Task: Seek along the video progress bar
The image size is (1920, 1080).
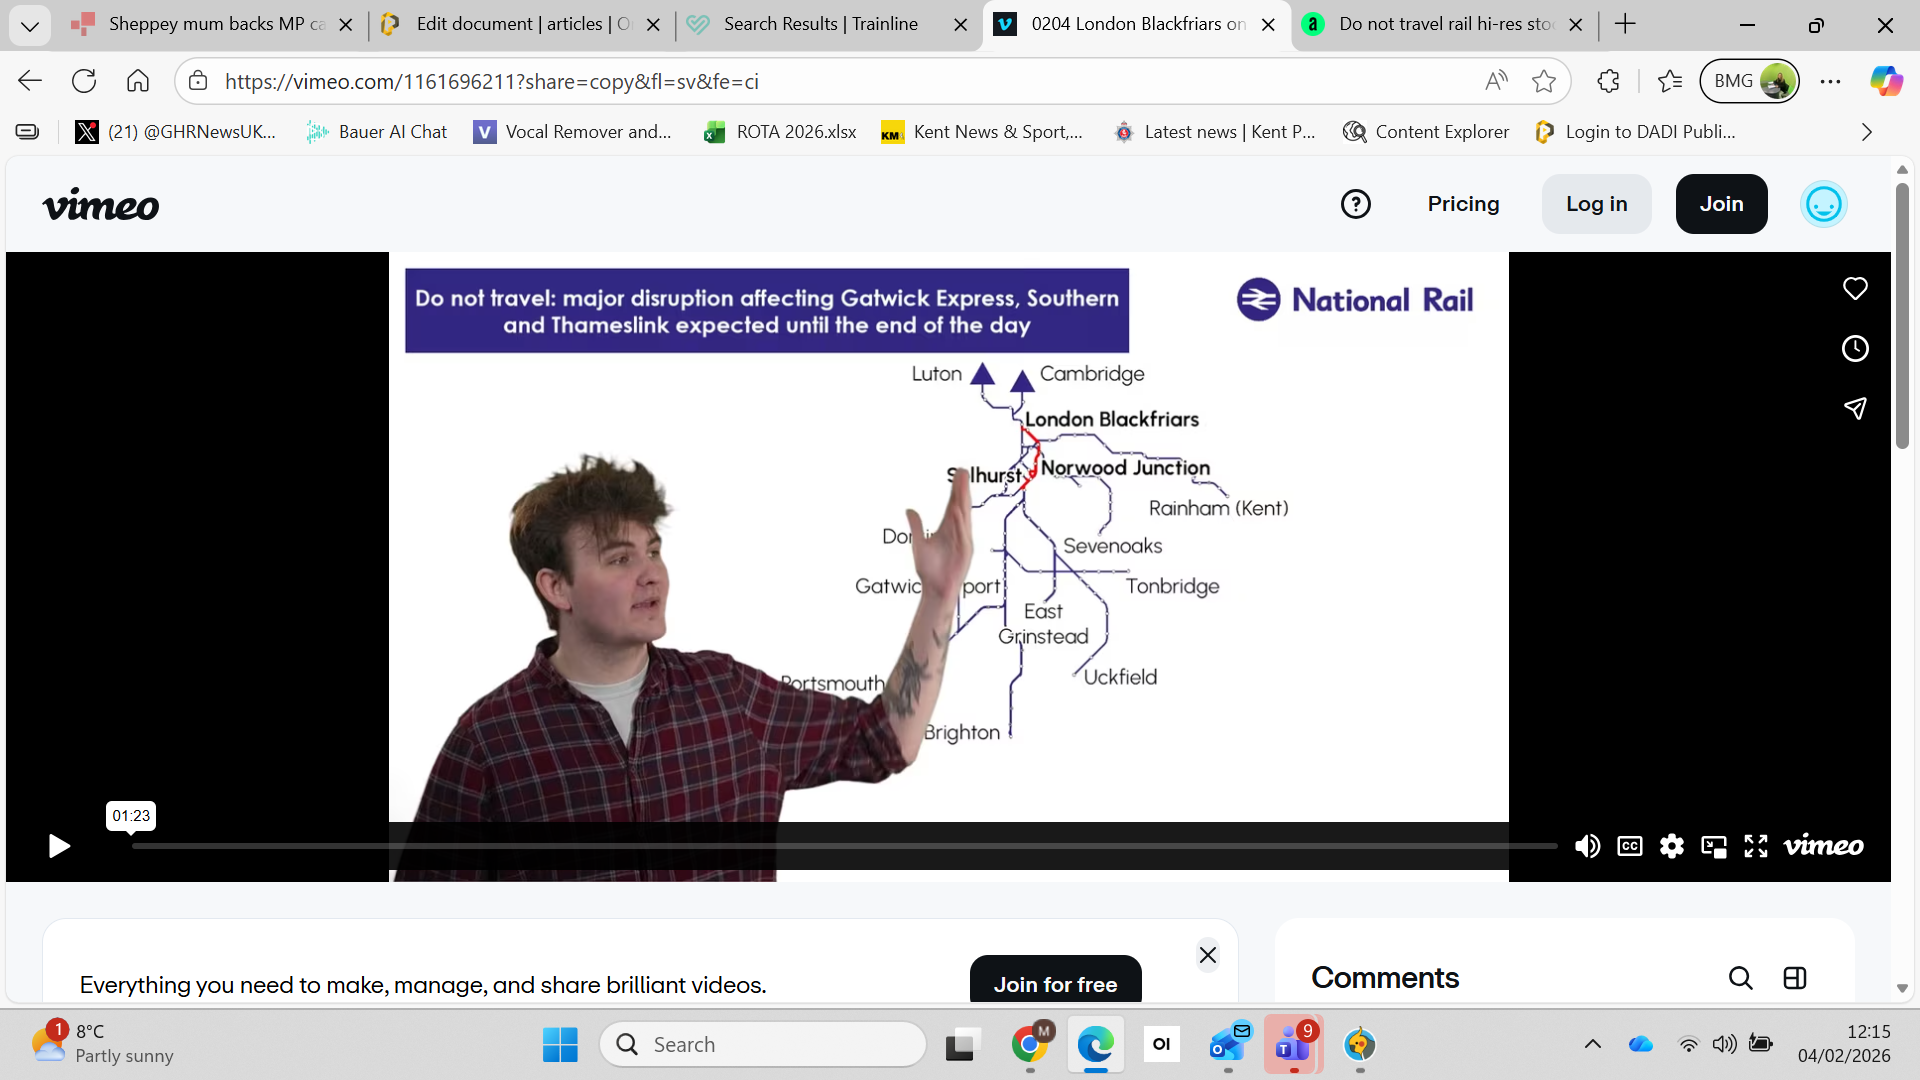Action: tap(845, 846)
